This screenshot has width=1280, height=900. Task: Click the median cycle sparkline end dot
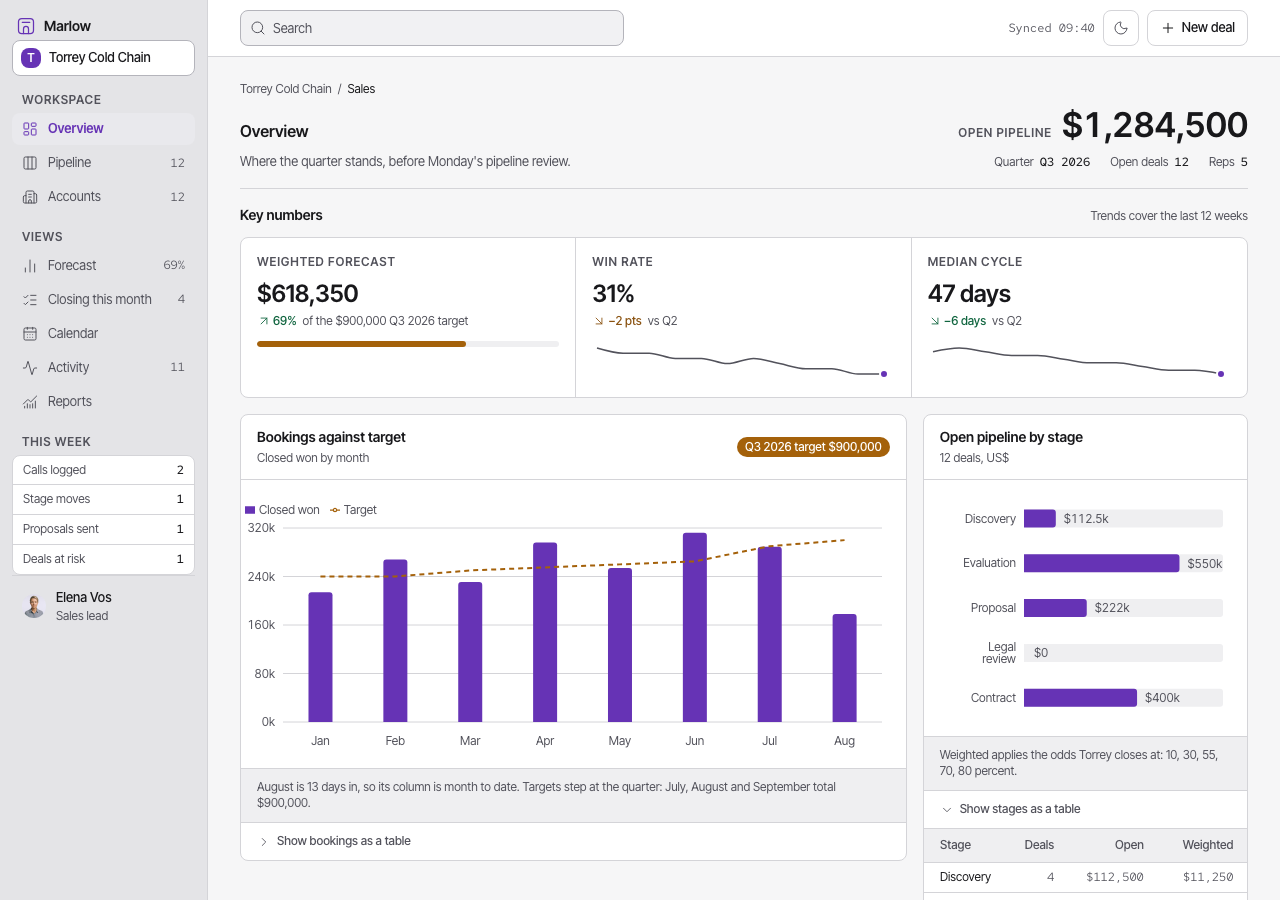(x=1220, y=374)
